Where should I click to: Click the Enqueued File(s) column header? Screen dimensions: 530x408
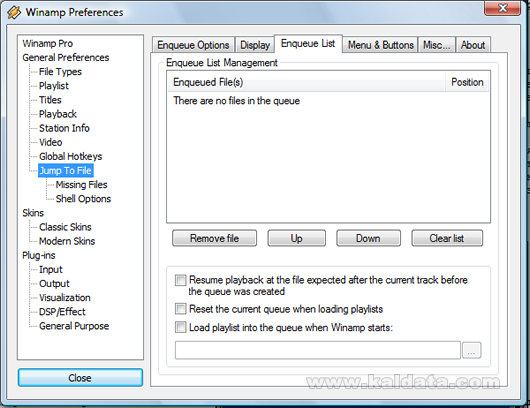[x=306, y=82]
